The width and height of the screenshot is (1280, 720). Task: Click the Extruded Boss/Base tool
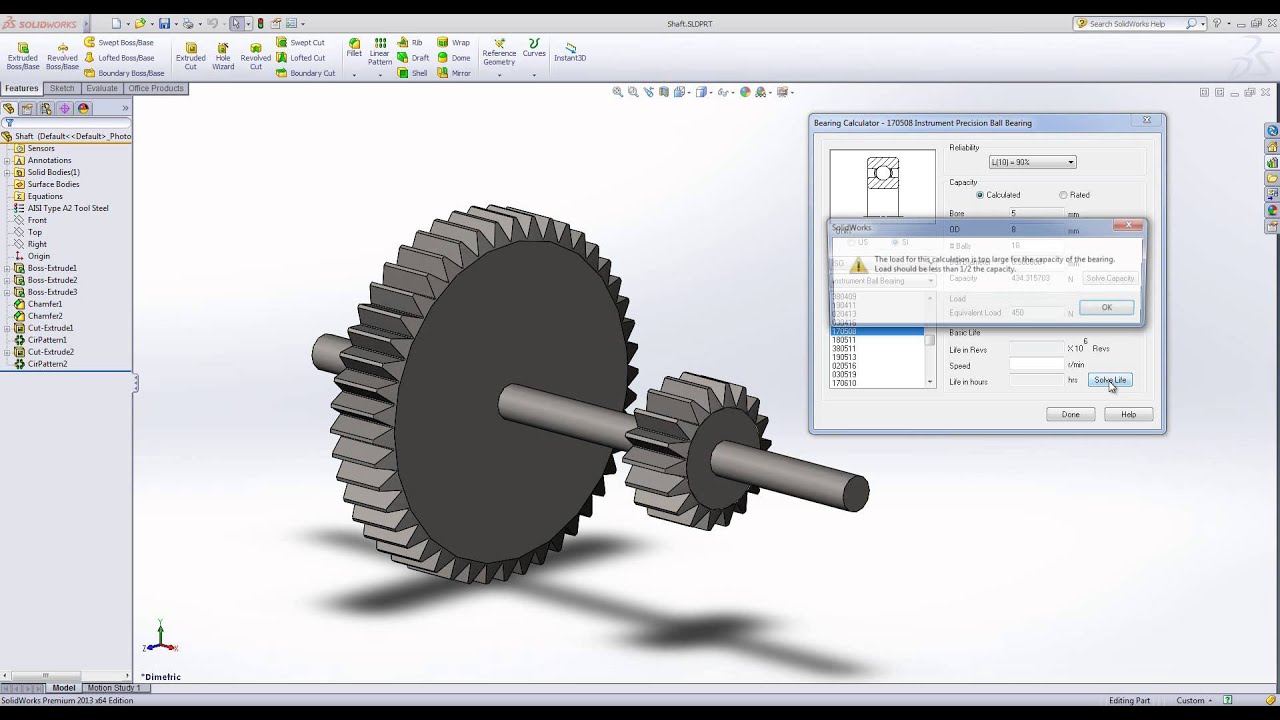coord(23,55)
